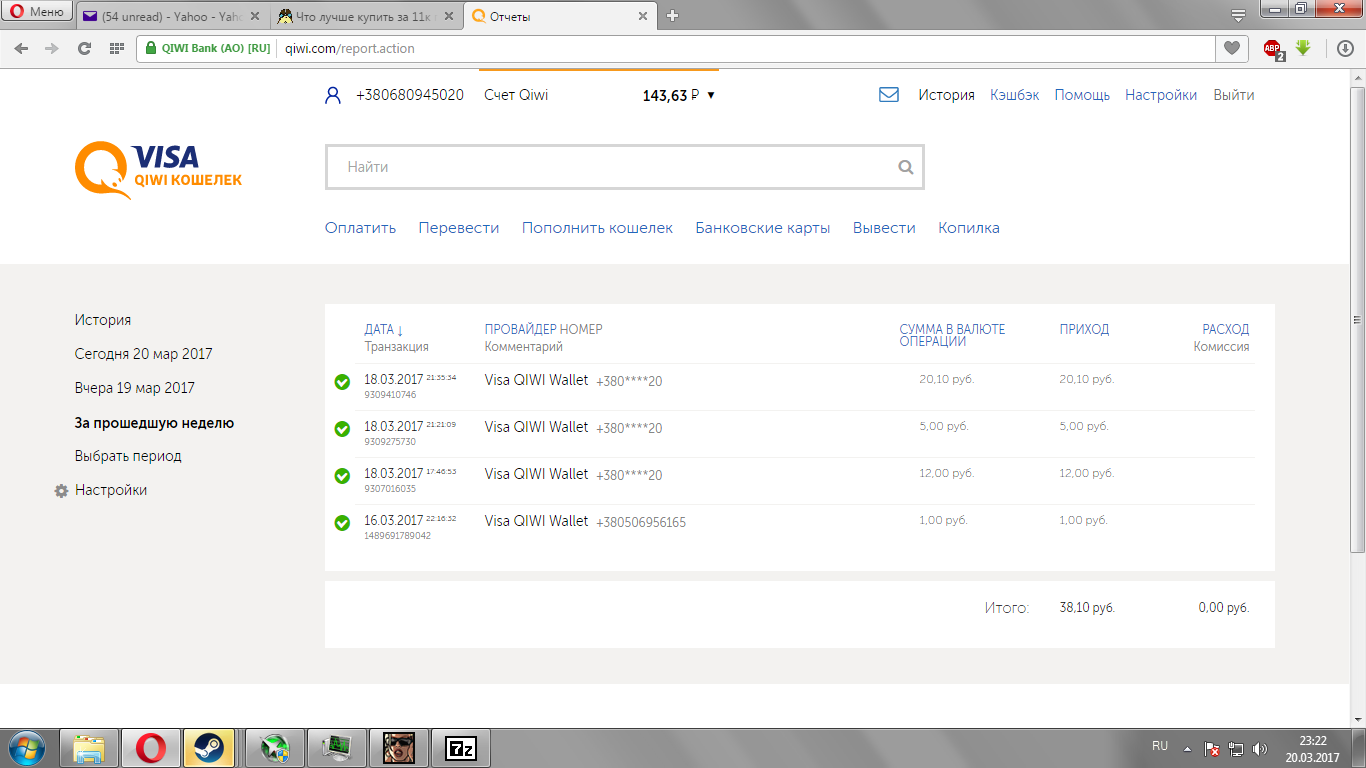Open Выбрать период date range option
Image resolution: width=1366 pixels, height=768 pixels.
pyautogui.click(x=128, y=456)
